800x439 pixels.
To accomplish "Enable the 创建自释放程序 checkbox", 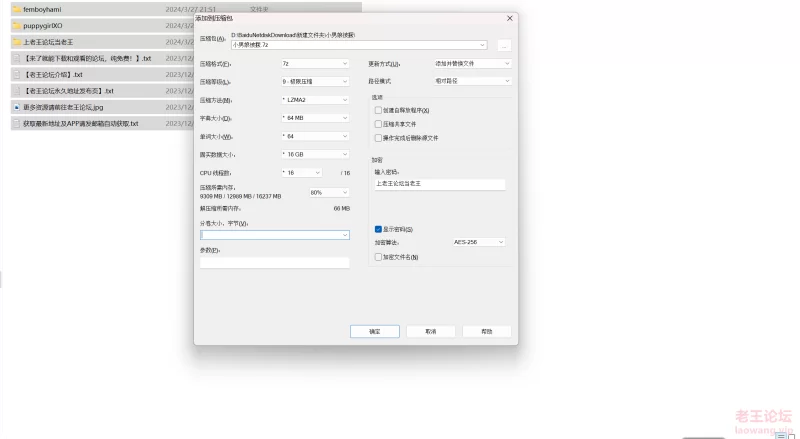I will click(378, 110).
